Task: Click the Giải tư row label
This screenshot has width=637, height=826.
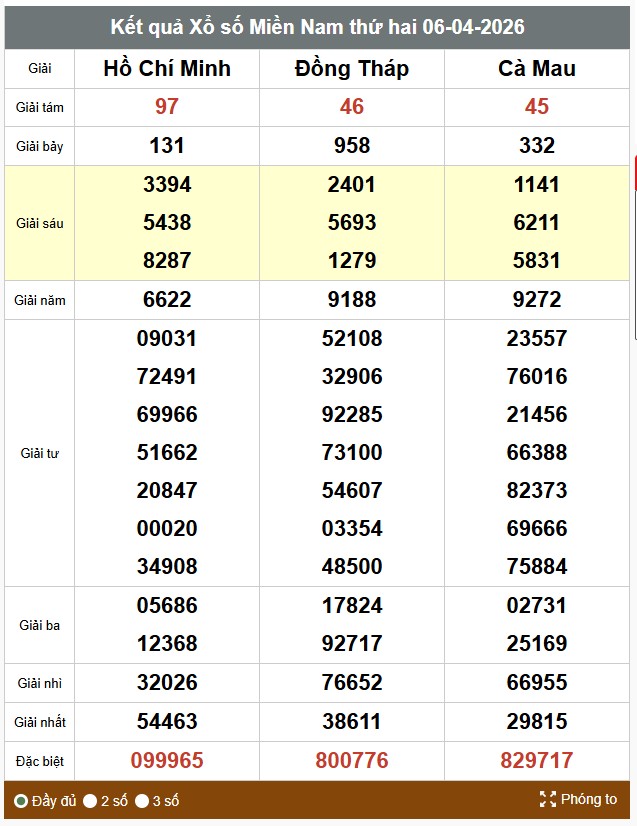Action: [40, 453]
